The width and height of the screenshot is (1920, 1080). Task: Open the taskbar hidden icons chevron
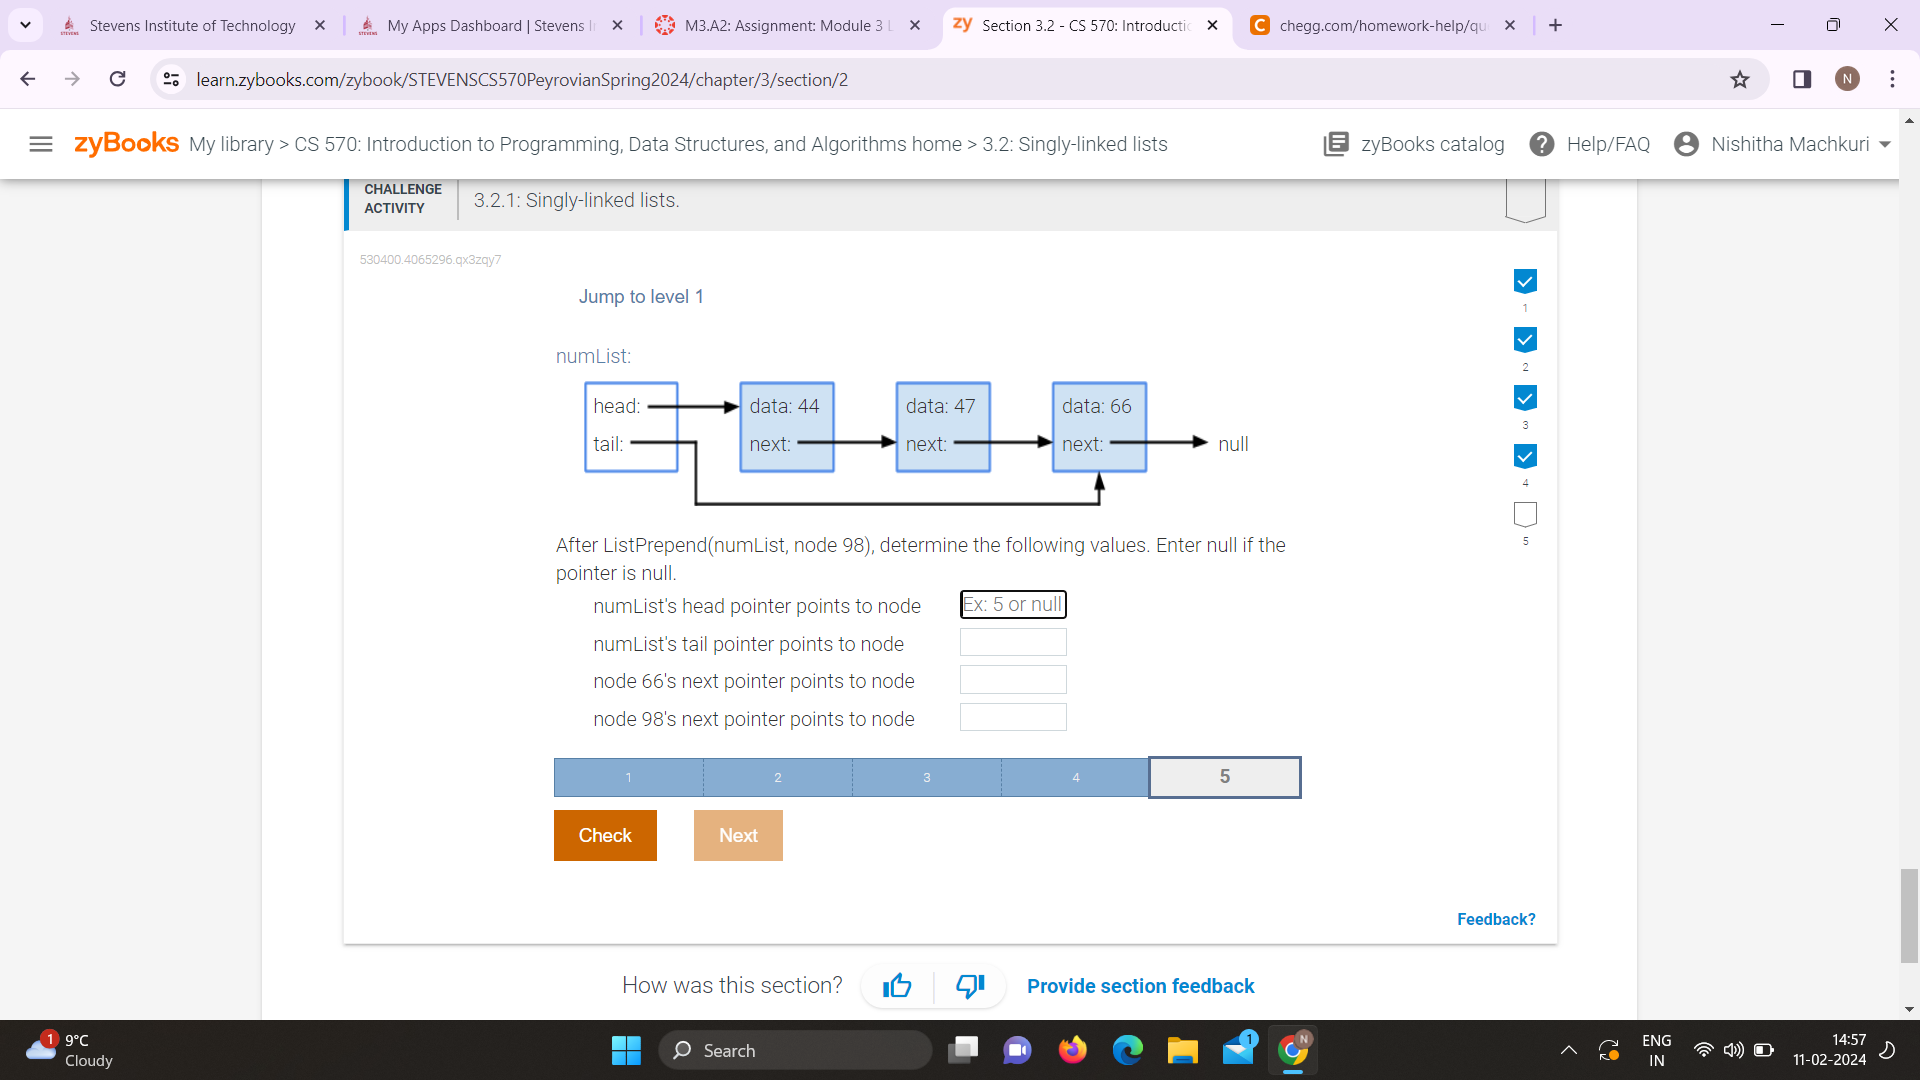click(1568, 1050)
